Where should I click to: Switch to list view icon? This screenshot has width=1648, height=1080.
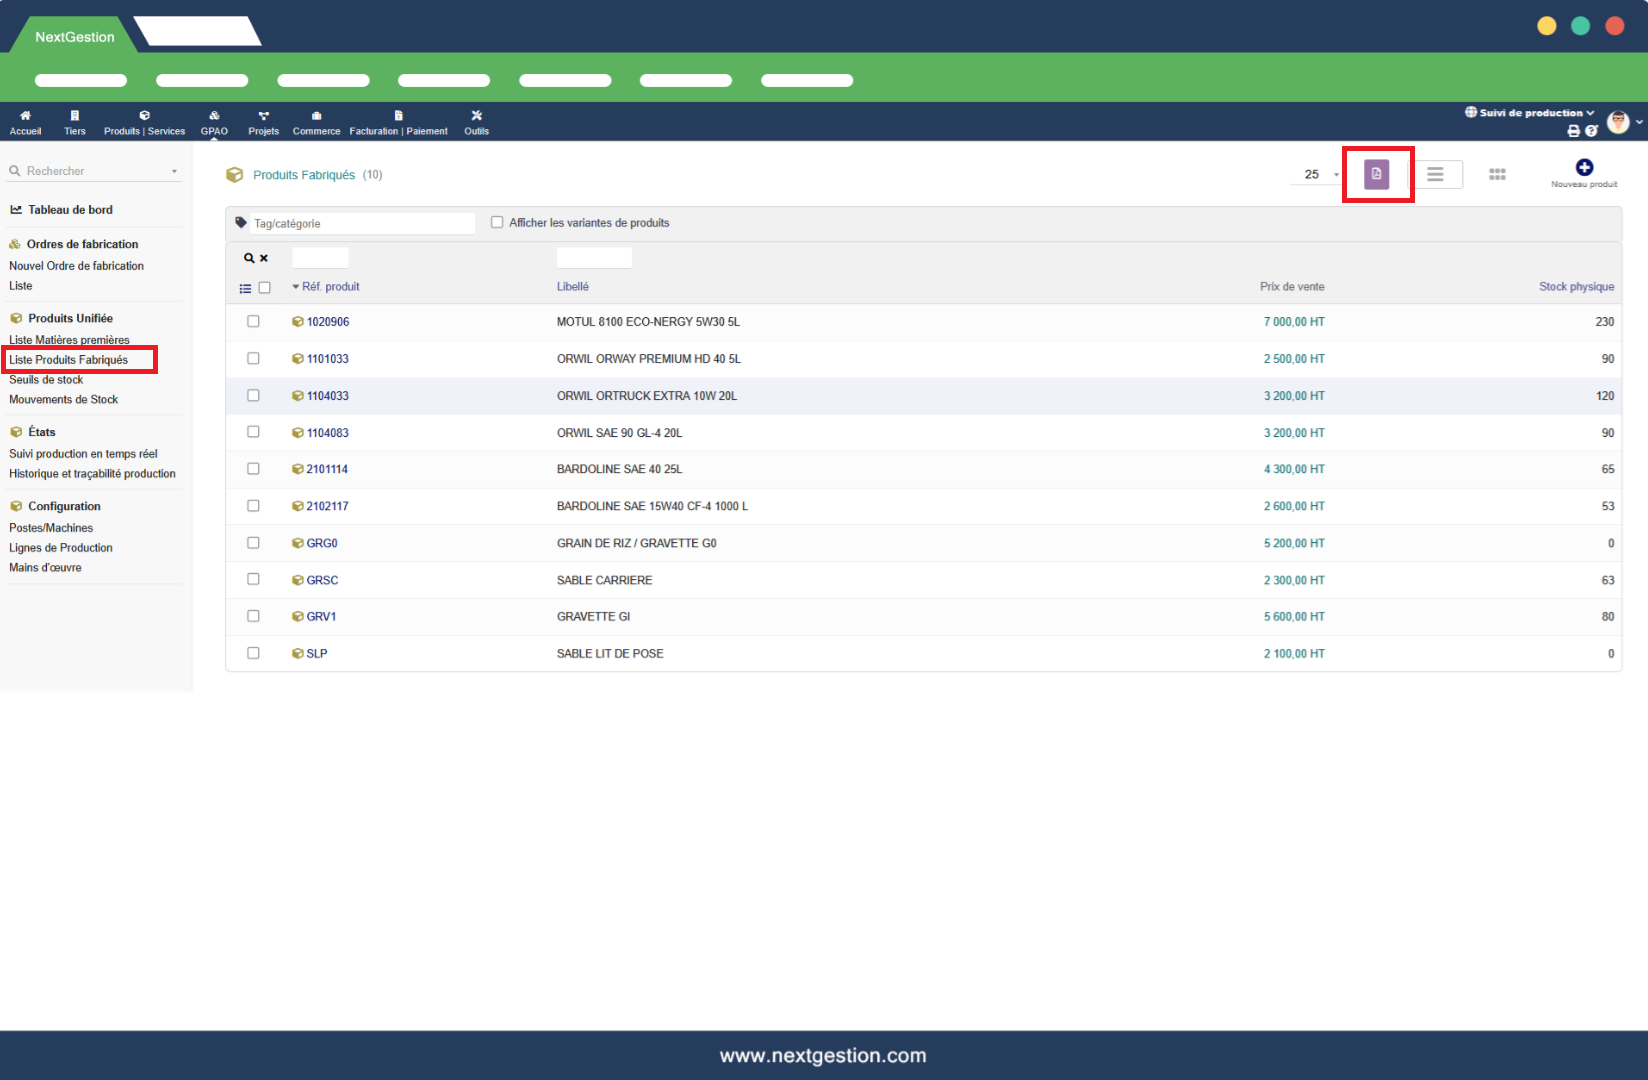[1435, 174]
